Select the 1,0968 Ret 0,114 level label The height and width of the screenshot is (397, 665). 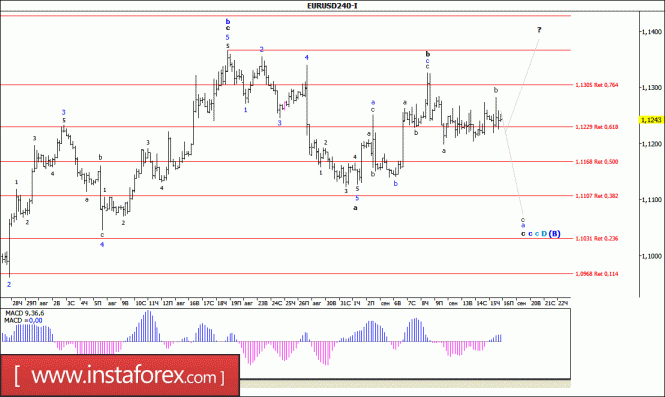[x=596, y=274]
